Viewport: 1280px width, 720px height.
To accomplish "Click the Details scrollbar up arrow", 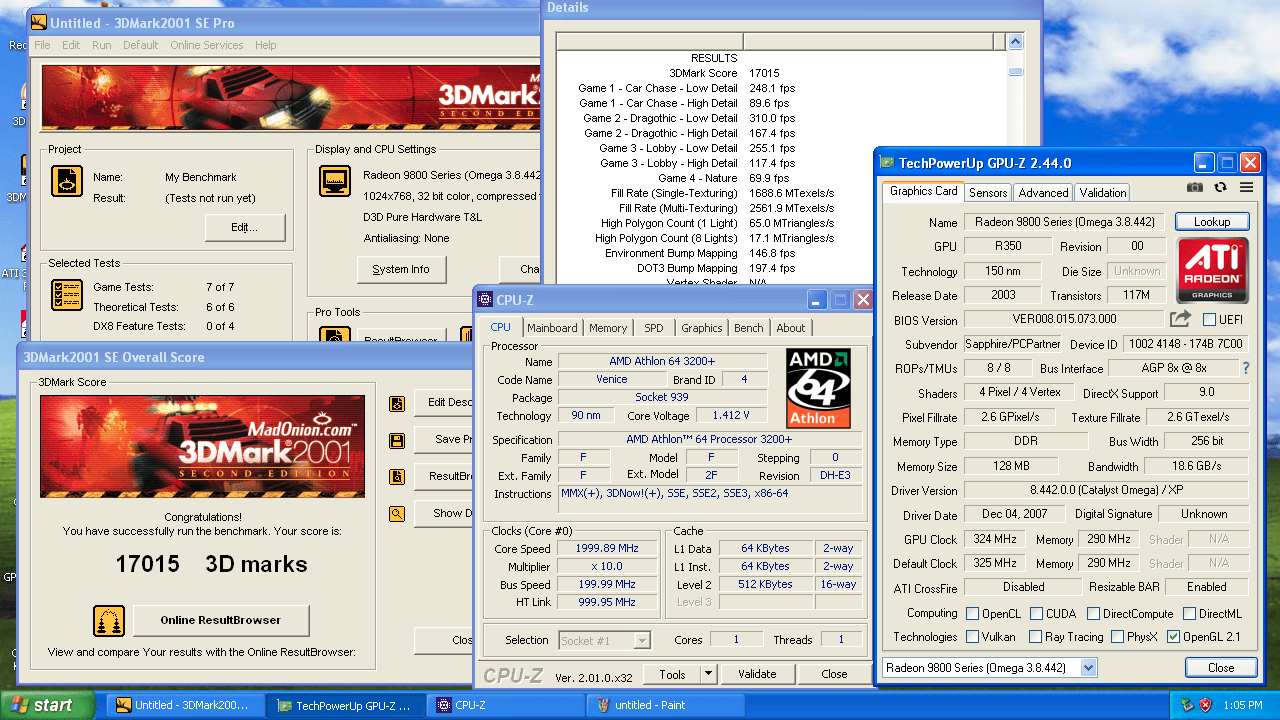I will click(1015, 41).
